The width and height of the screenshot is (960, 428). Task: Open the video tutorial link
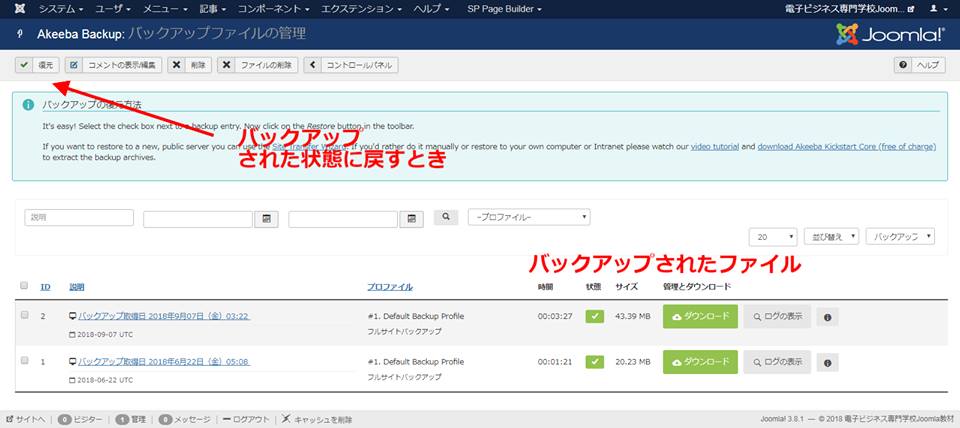point(714,147)
